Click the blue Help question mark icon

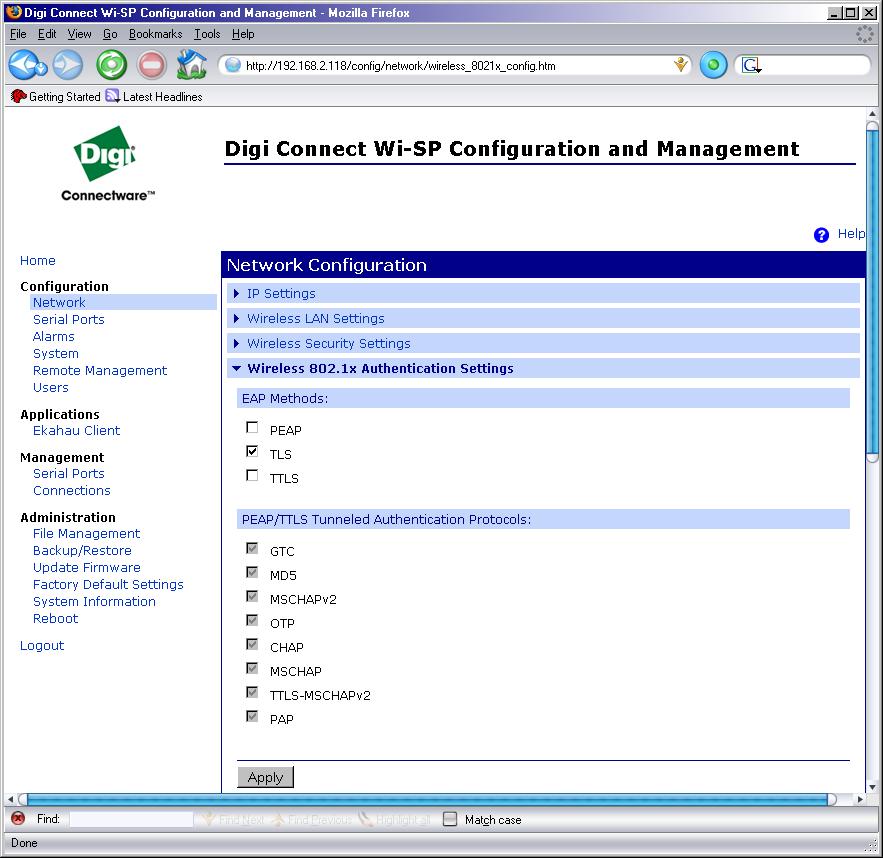[x=822, y=235]
